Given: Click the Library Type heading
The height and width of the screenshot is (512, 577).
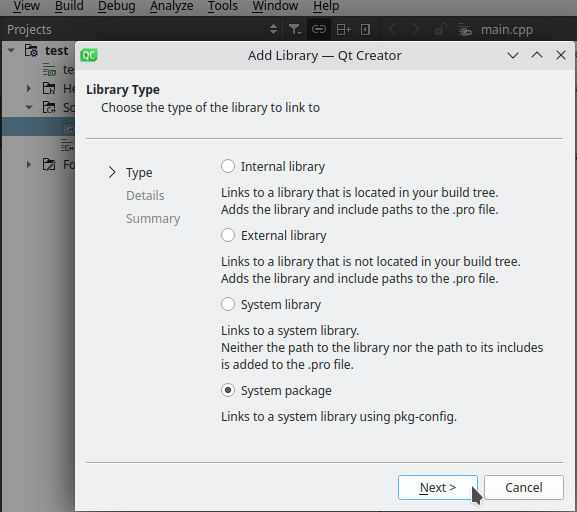Looking at the screenshot, I should [x=123, y=90].
